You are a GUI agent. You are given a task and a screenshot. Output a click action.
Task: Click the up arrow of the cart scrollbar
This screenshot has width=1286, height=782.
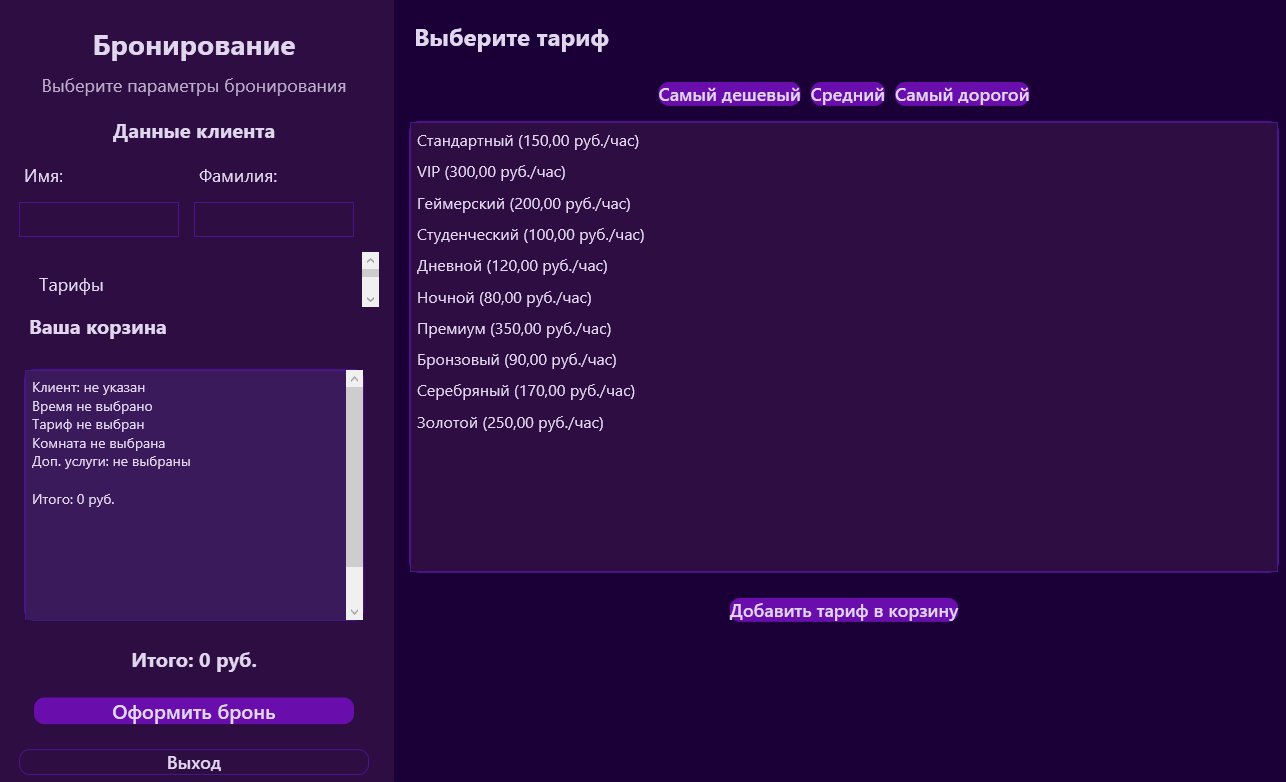point(353,378)
